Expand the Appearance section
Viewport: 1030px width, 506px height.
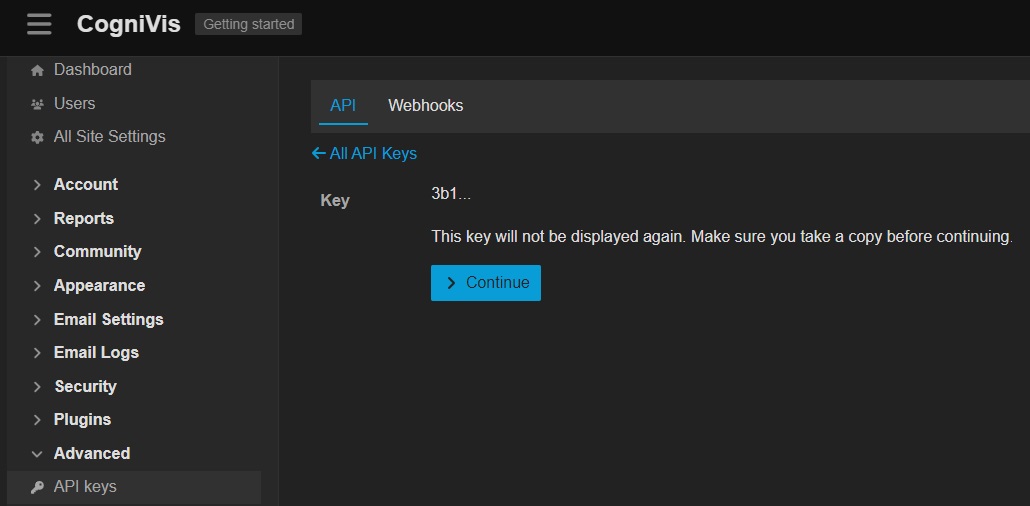99,285
